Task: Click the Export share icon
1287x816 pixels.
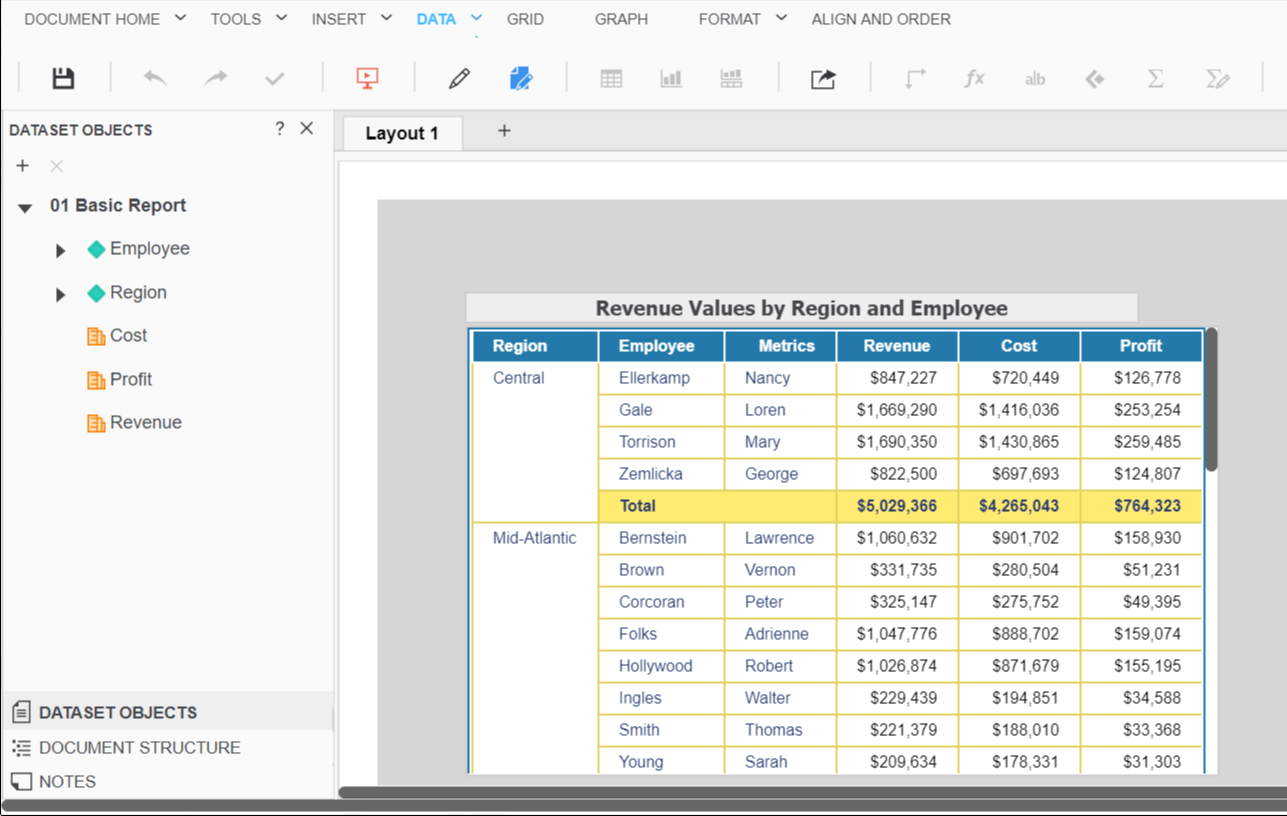Action: point(823,78)
